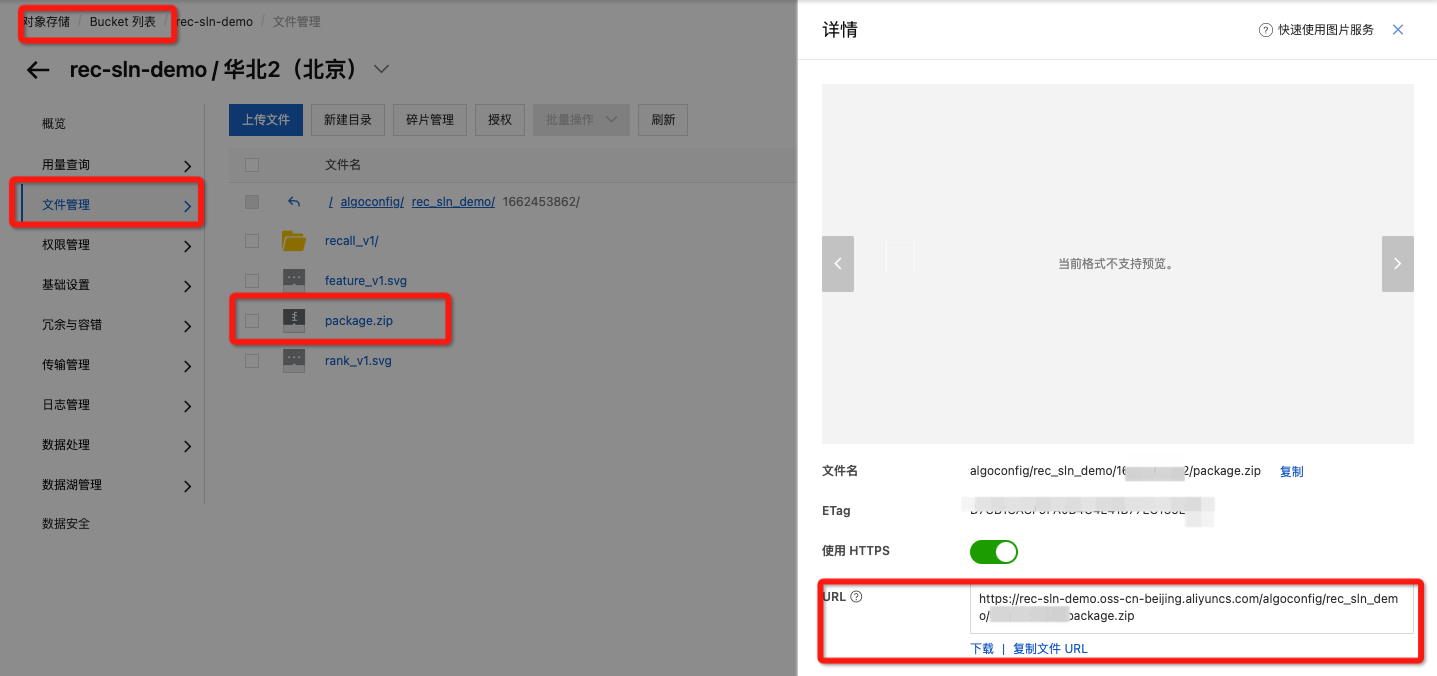
Task: Click the return-to-parent directory arrow icon
Action: coord(293,202)
